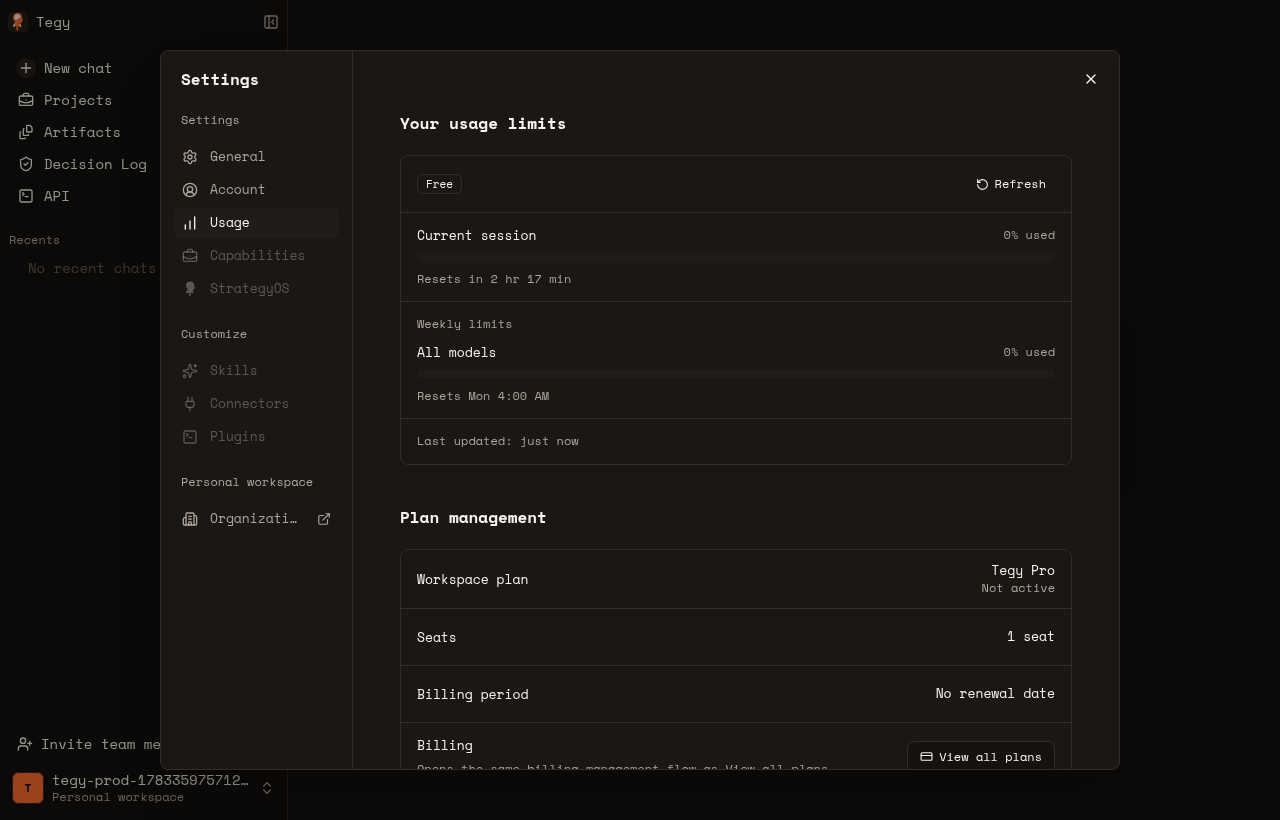1280x820 pixels.
Task: Click the Tegy logo icon
Action: click(x=17, y=22)
